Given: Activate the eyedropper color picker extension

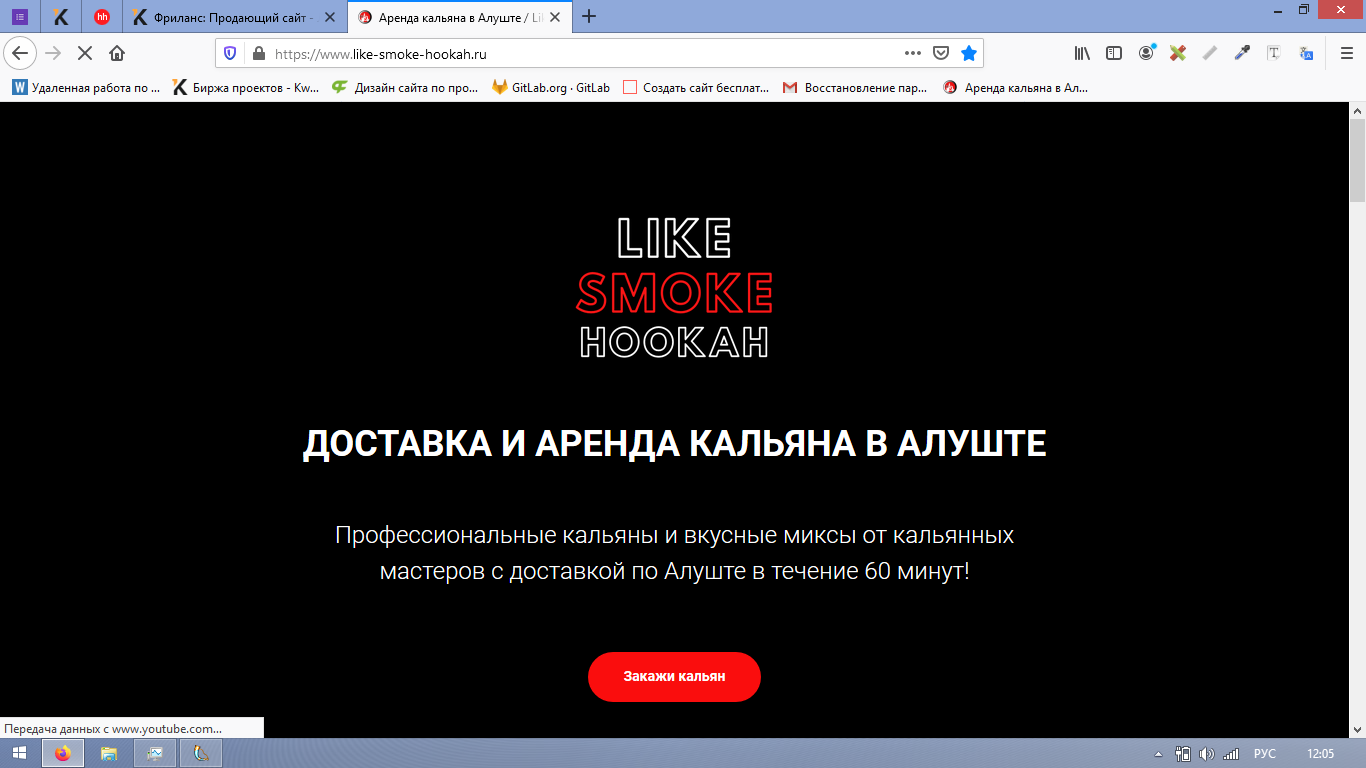Looking at the screenshot, I should pyautogui.click(x=1242, y=53).
